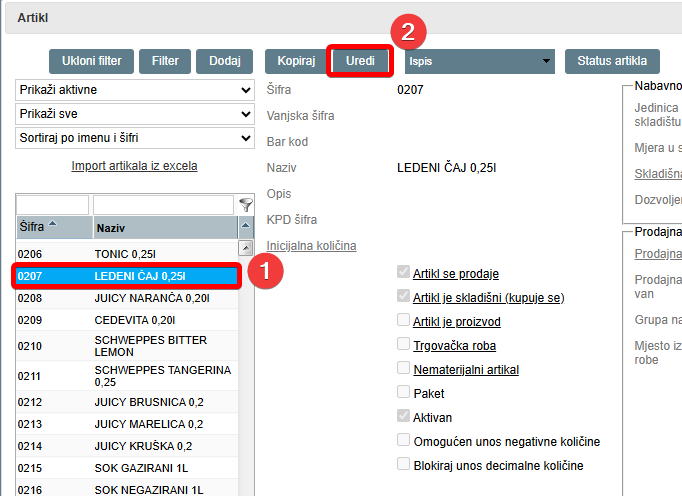Viewport: 682px width, 496px height.
Task: Click the Šifra column sort arrow
Action: (x=53, y=225)
